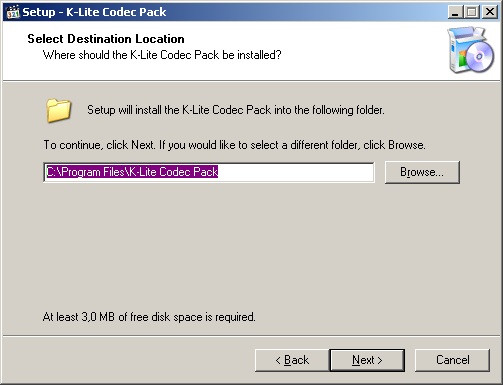Viewport: 503px width, 385px height.
Task: Cancel the K-Lite Codec Pack installation
Action: 452,360
